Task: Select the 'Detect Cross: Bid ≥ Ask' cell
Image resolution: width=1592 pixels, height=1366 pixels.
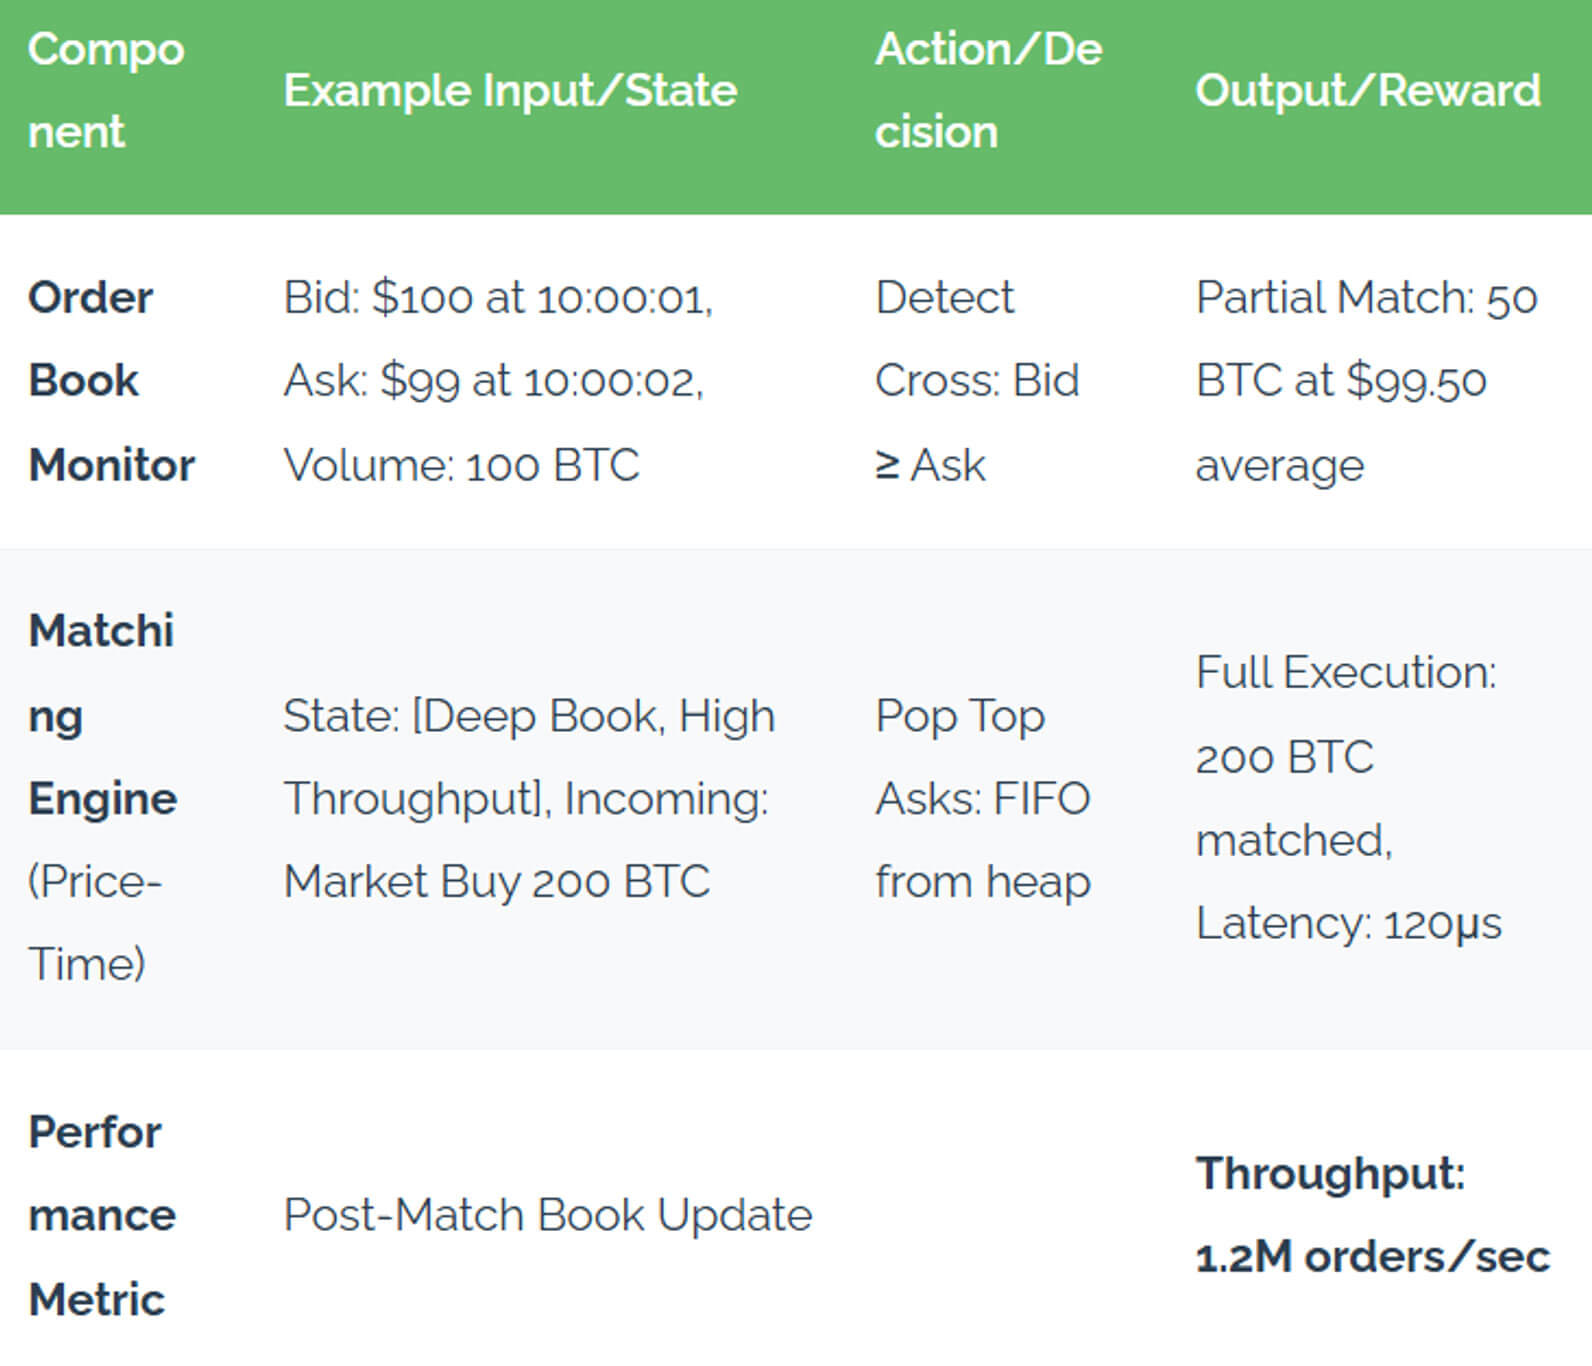Action: click(x=977, y=381)
